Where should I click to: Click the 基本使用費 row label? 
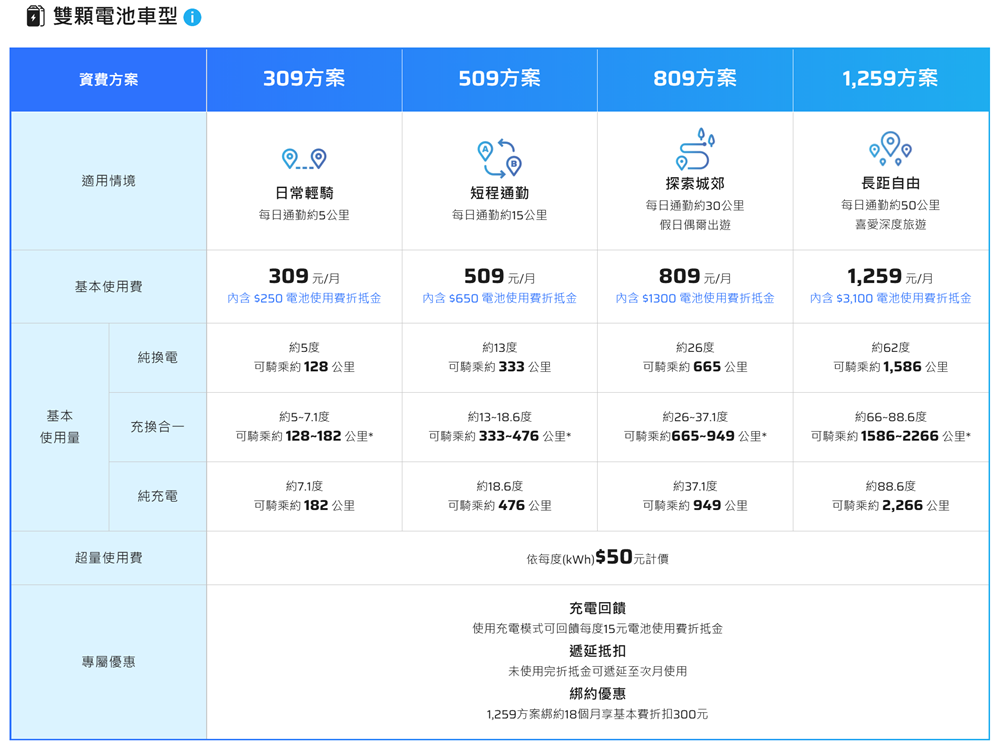point(108,287)
